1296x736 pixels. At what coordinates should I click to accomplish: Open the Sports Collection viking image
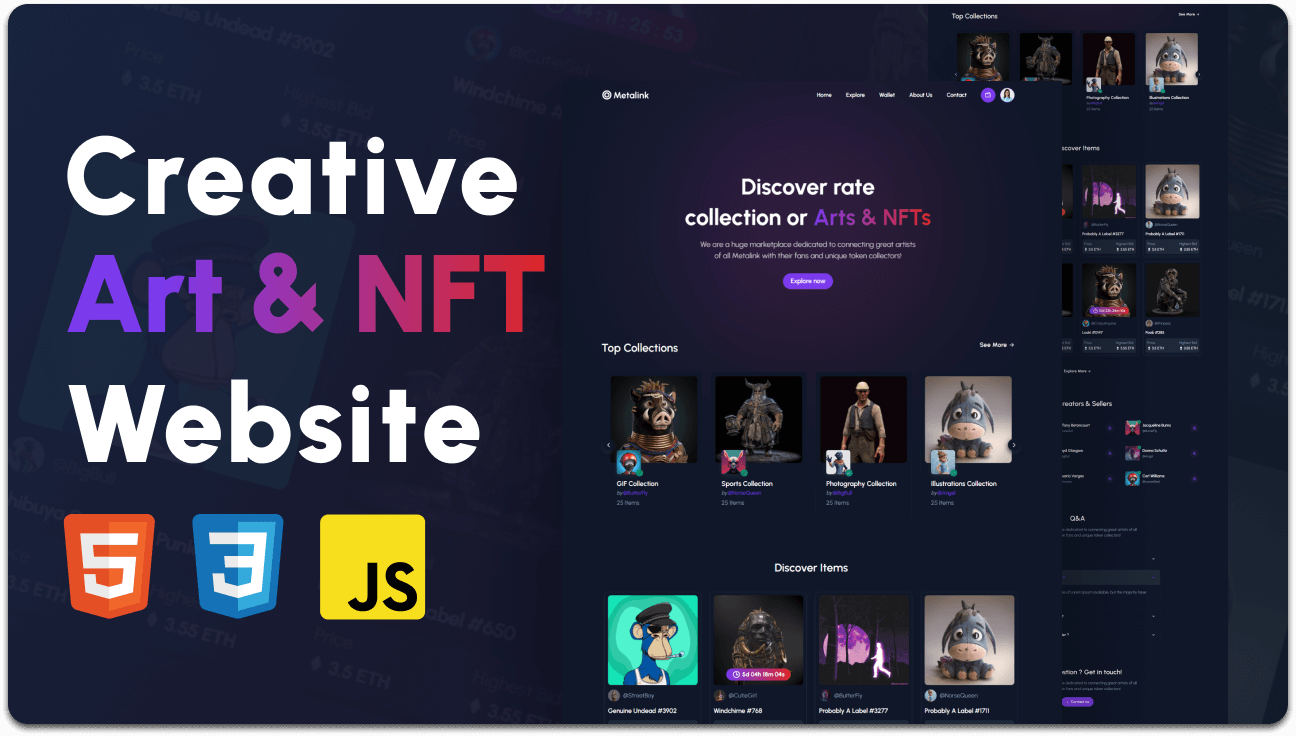pyautogui.click(x=759, y=419)
